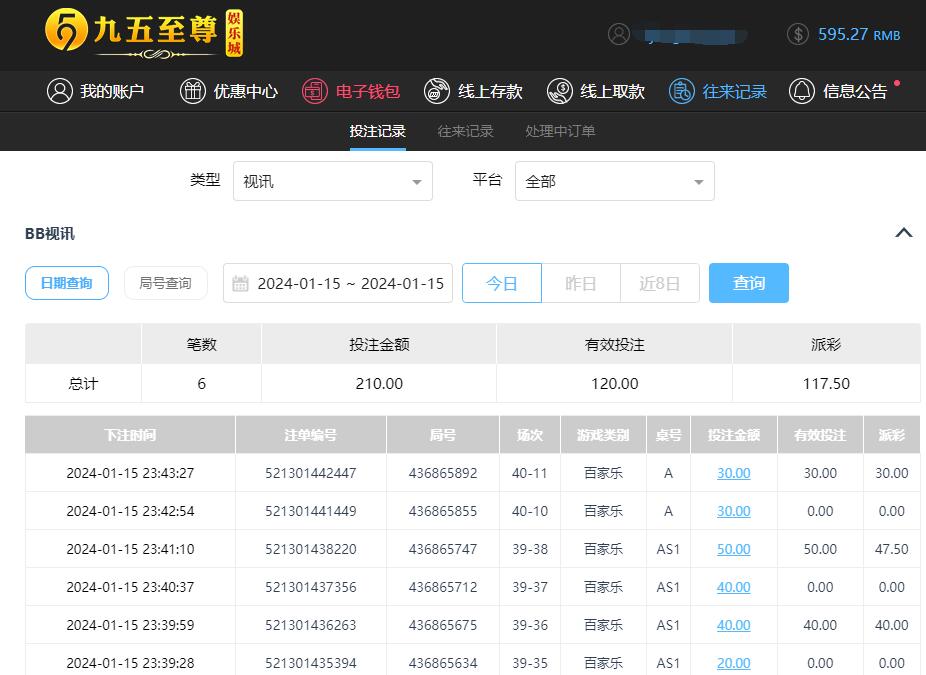Select the 今日 date range option
Viewport: 926px width, 675px height.
(501, 283)
